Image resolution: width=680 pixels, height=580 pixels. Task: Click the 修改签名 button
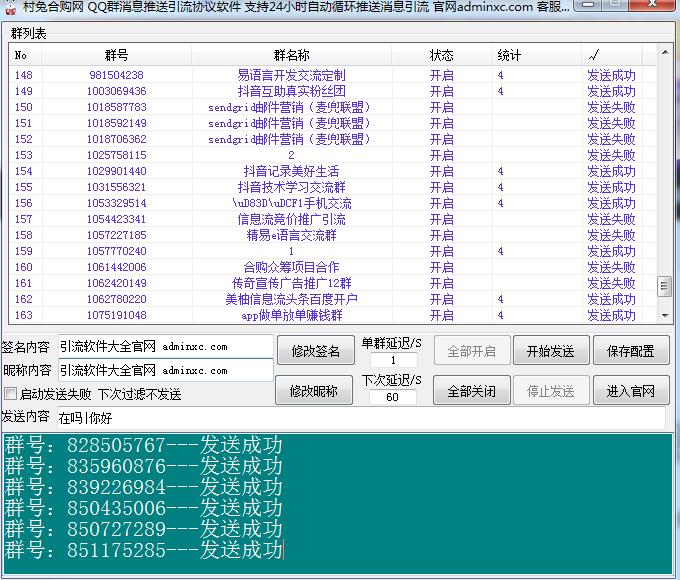pos(315,350)
